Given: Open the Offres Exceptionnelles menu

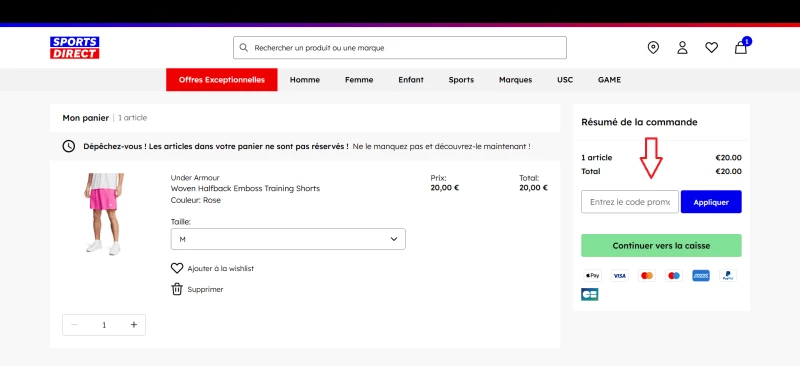Looking at the screenshot, I should point(221,80).
